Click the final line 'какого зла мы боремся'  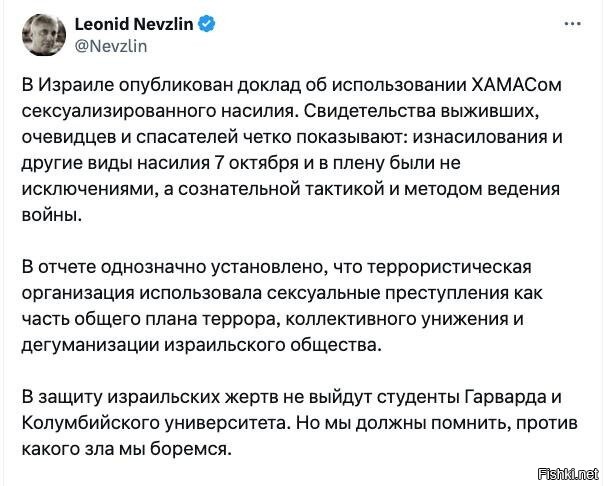coord(127,449)
